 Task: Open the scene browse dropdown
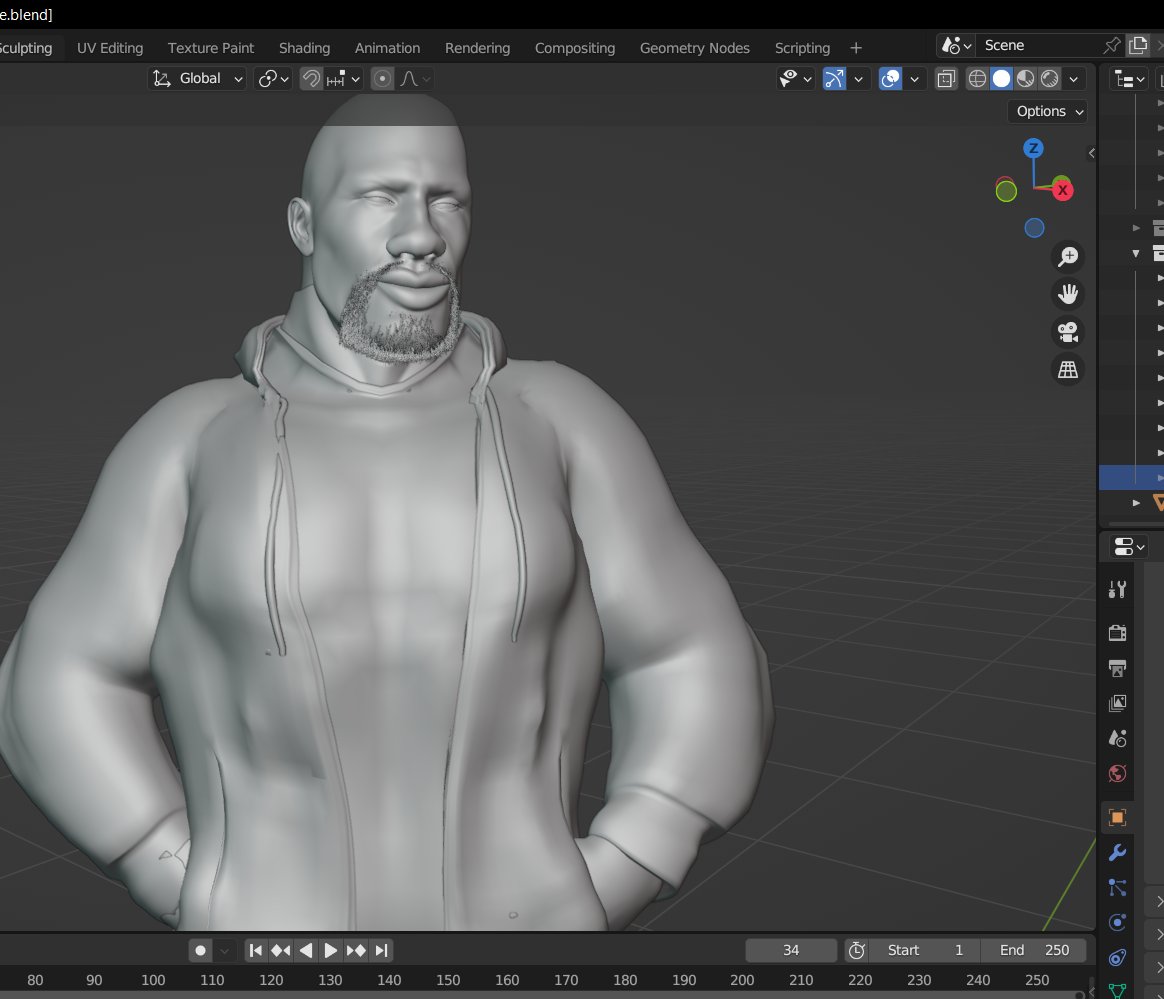(956, 45)
